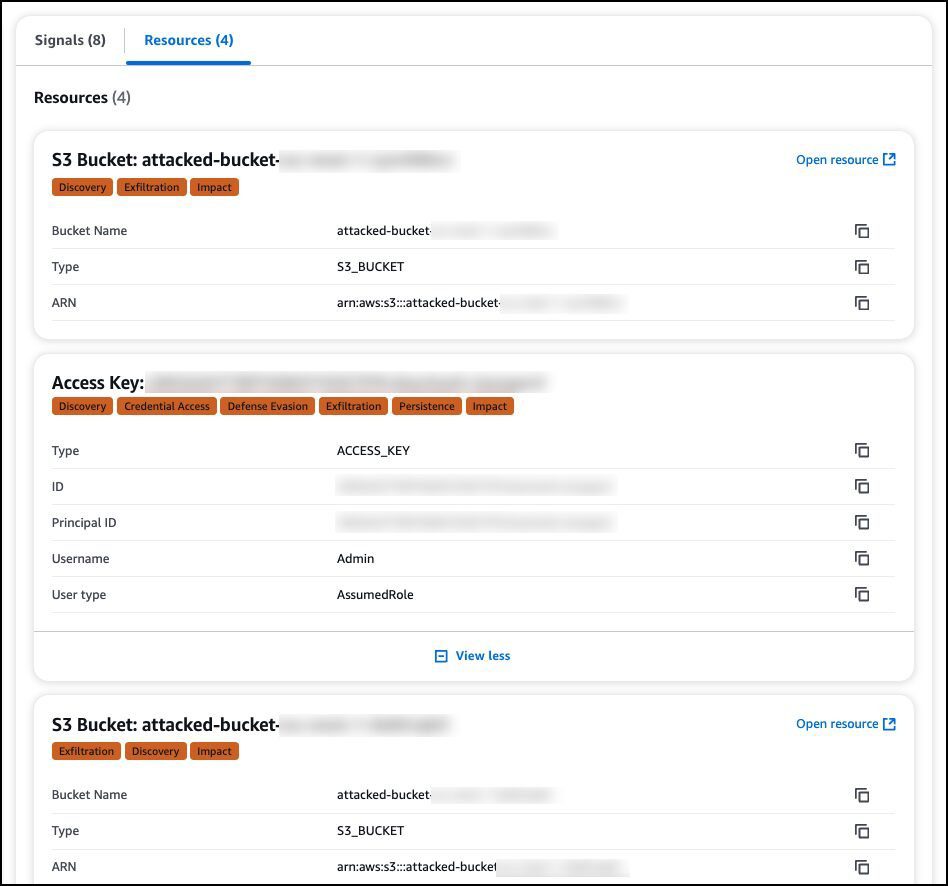948x886 pixels.
Task: Copy the Principal ID value
Action: click(862, 523)
